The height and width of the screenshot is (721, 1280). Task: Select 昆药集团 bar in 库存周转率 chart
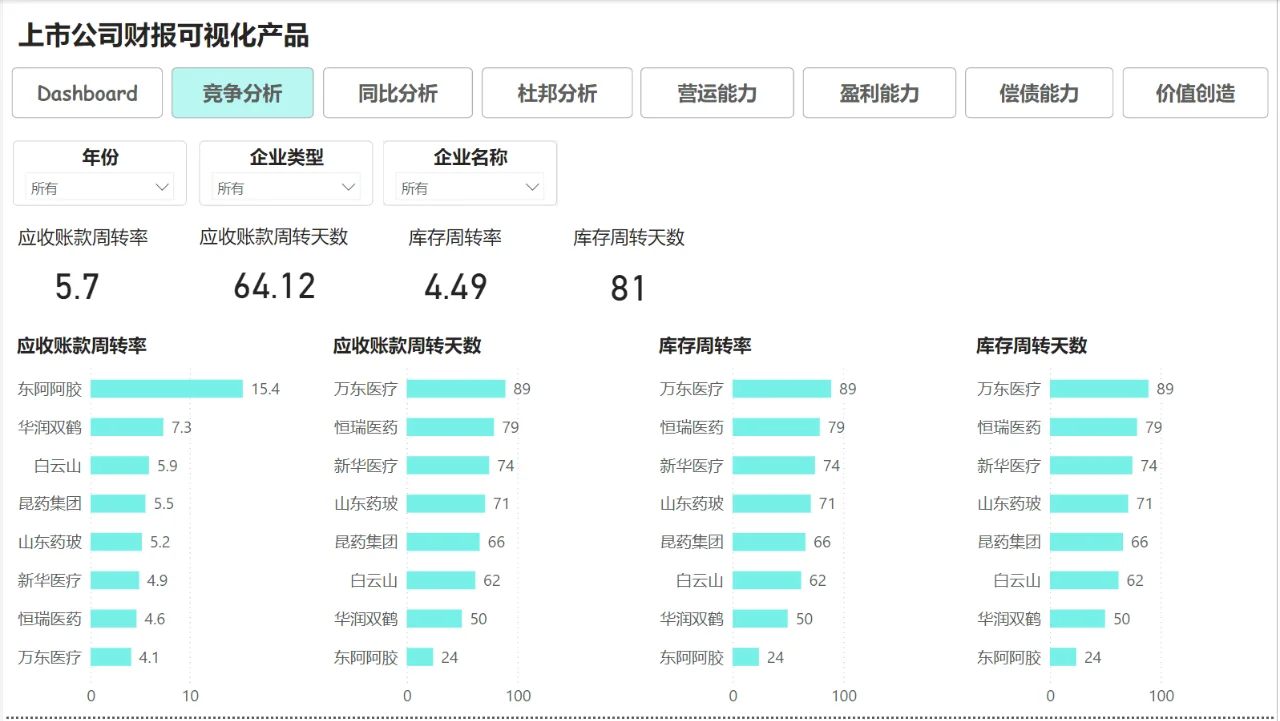[769, 542]
